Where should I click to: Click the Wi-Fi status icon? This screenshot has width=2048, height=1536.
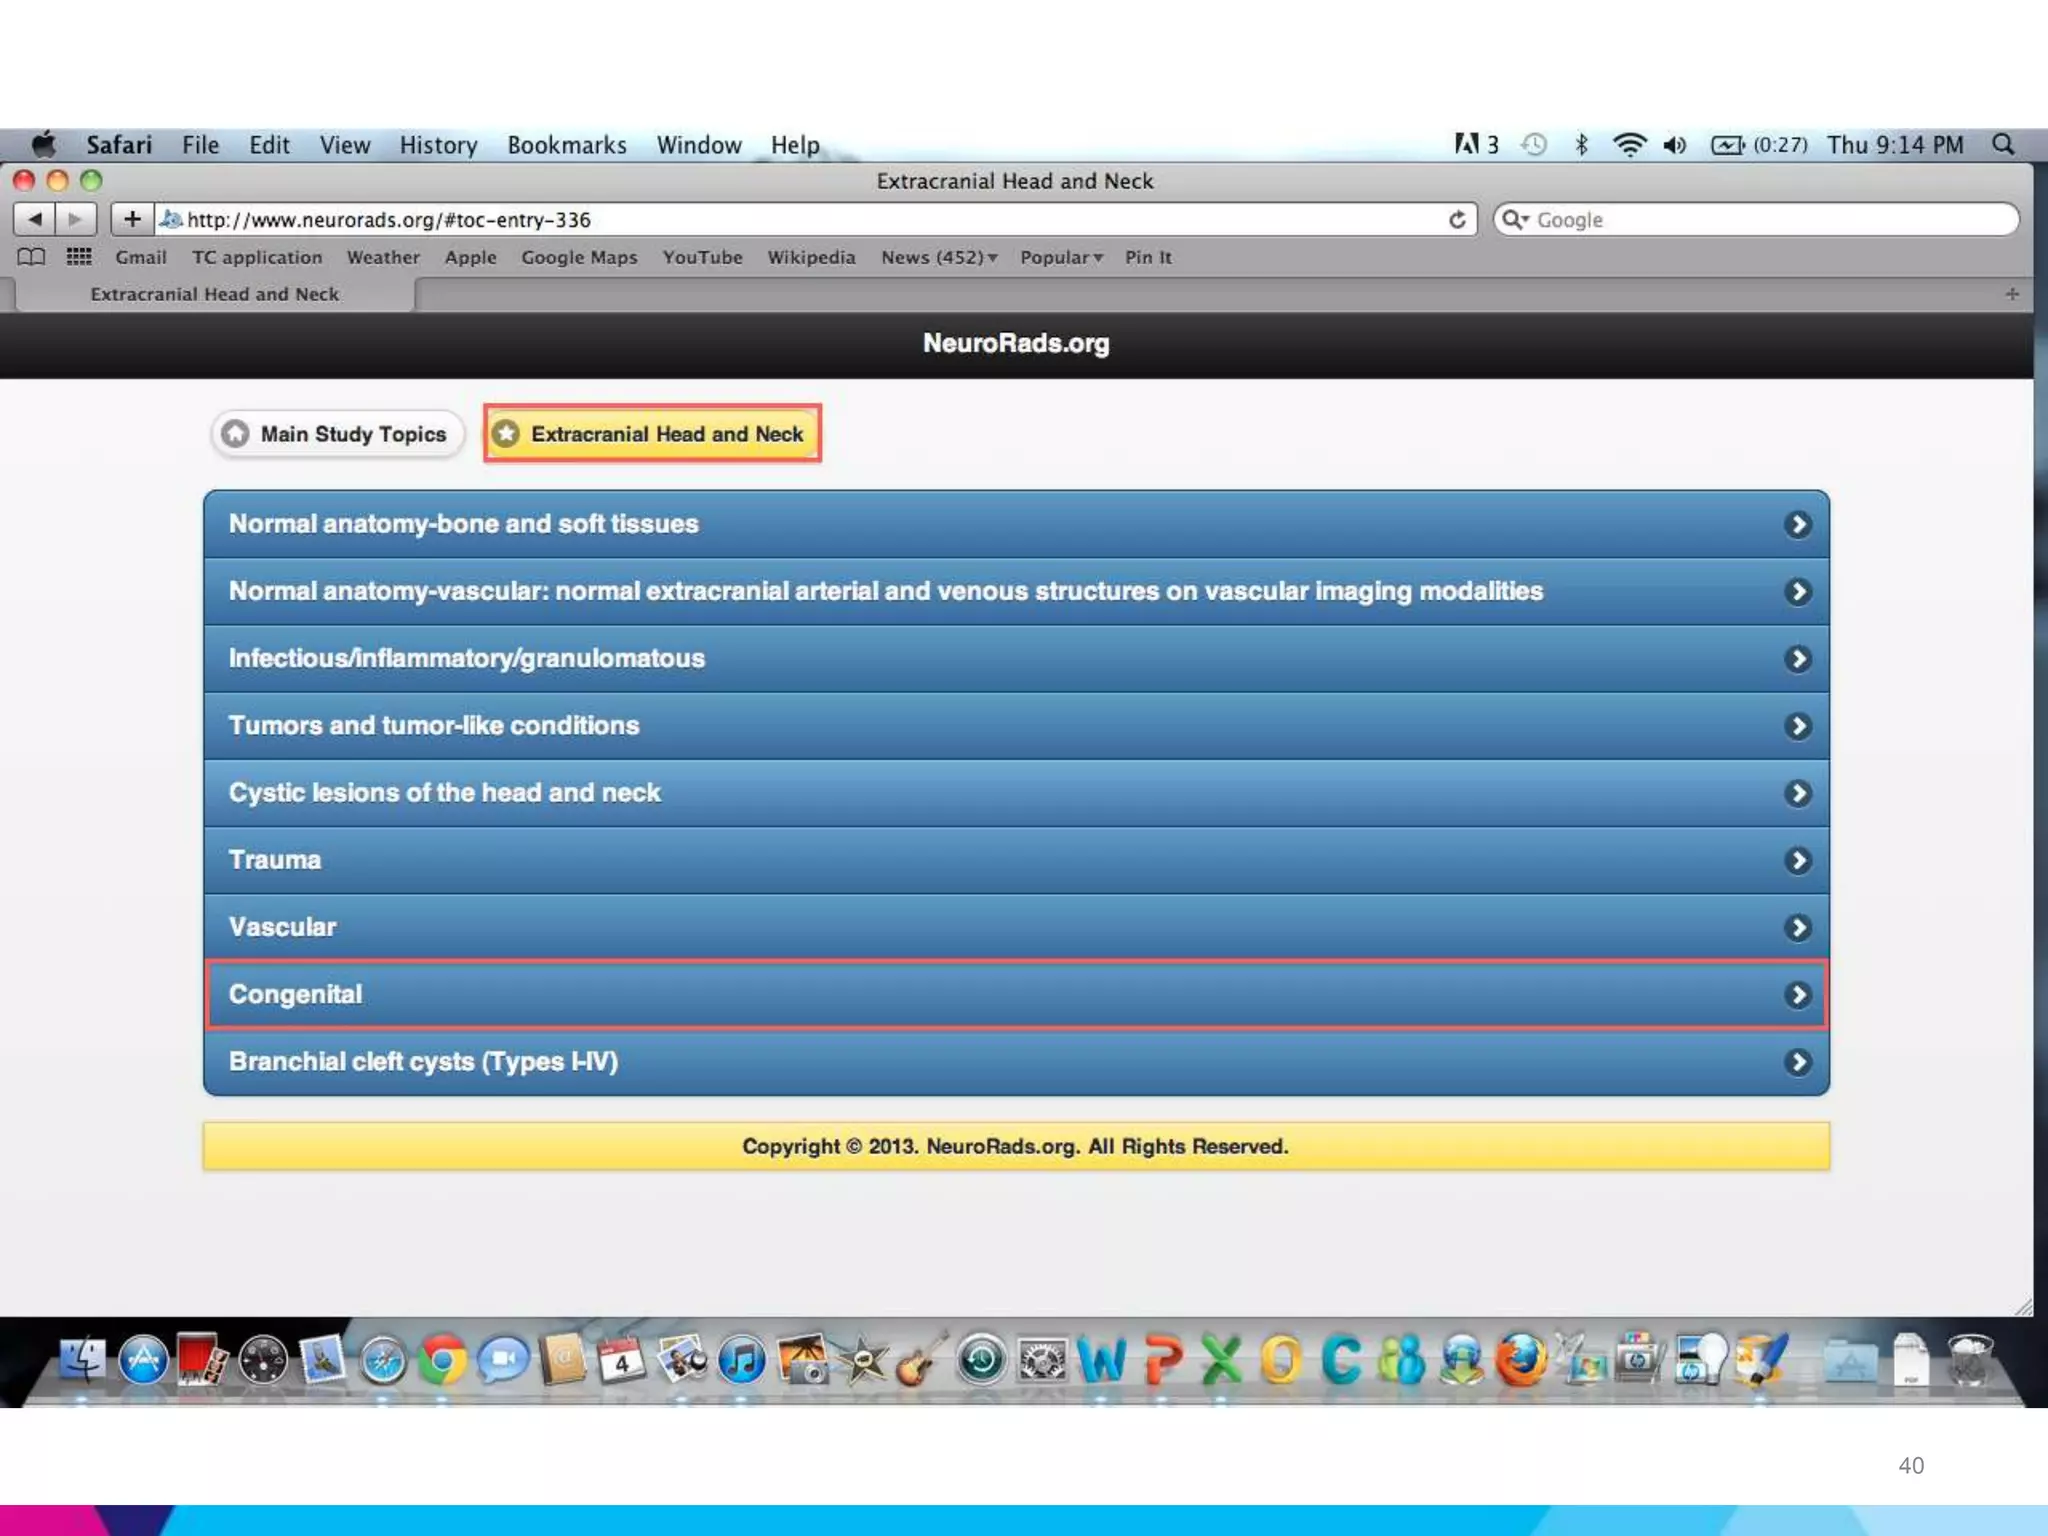pos(1629,145)
